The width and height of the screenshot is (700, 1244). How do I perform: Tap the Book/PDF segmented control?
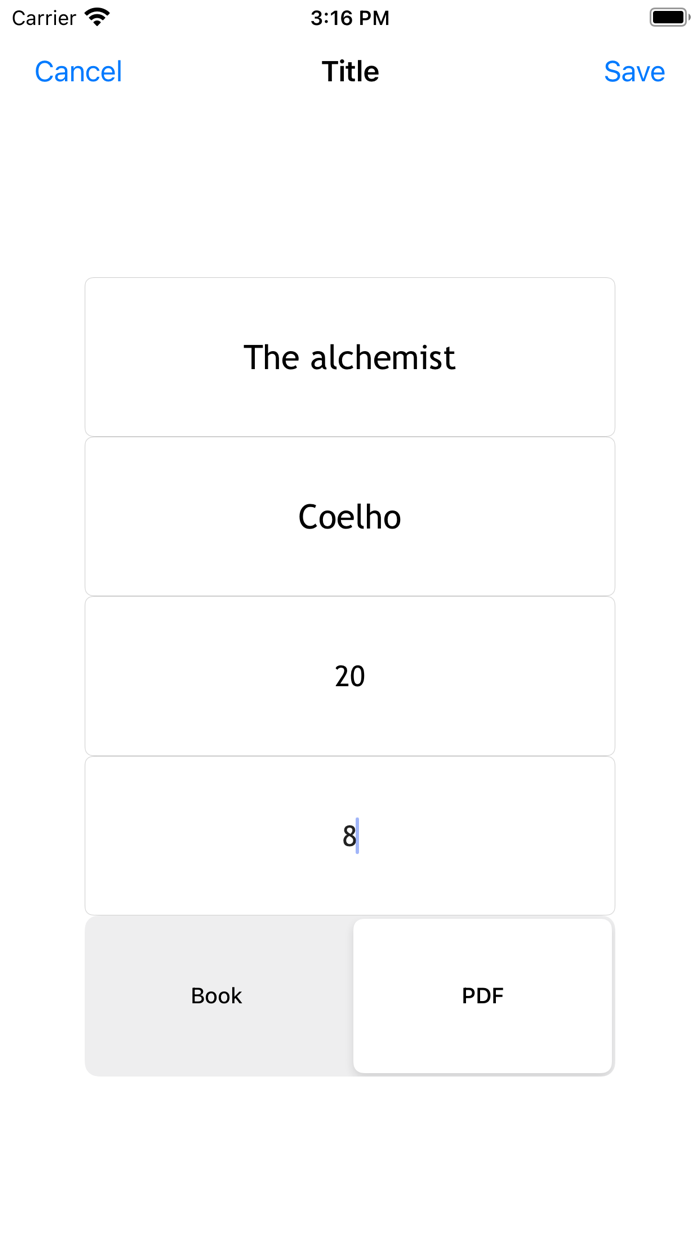[x=350, y=996]
